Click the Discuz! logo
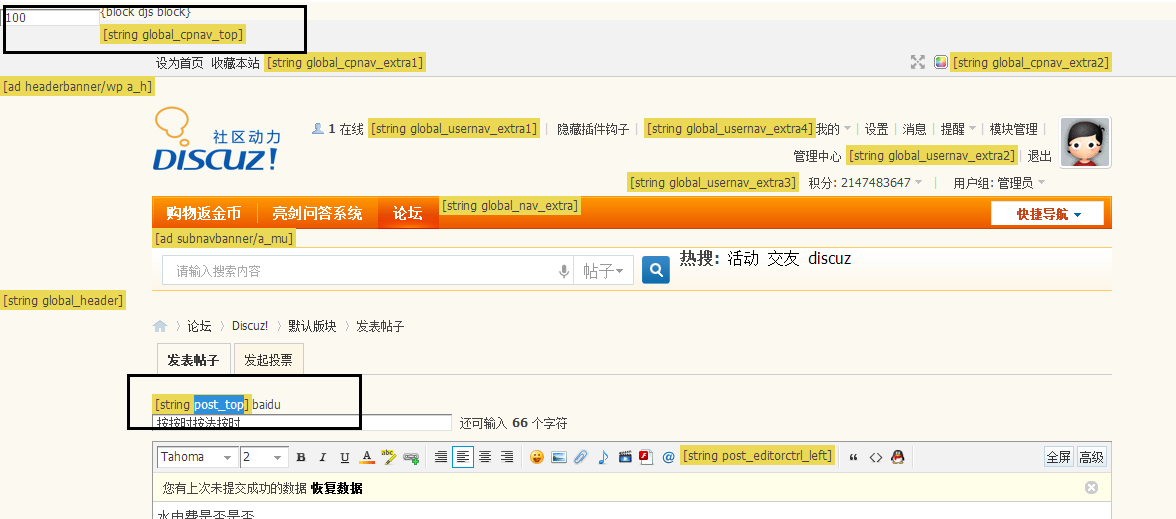 coord(218,140)
